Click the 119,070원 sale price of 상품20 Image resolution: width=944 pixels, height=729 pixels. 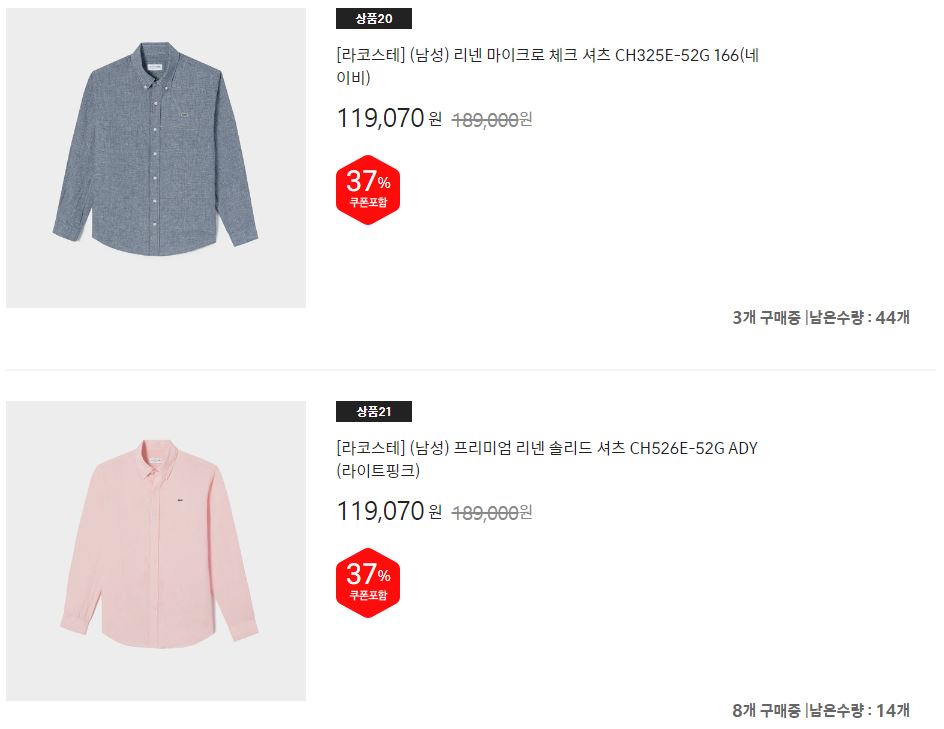[389, 118]
